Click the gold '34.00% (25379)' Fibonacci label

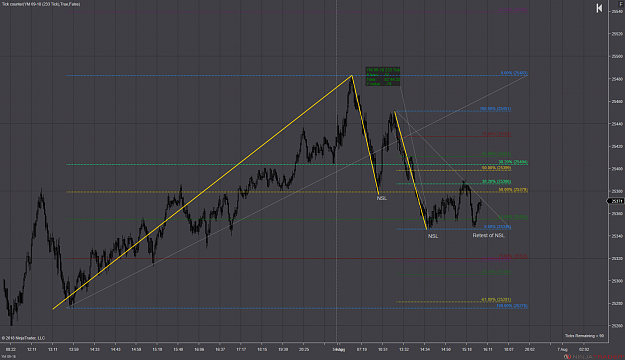click(513, 190)
